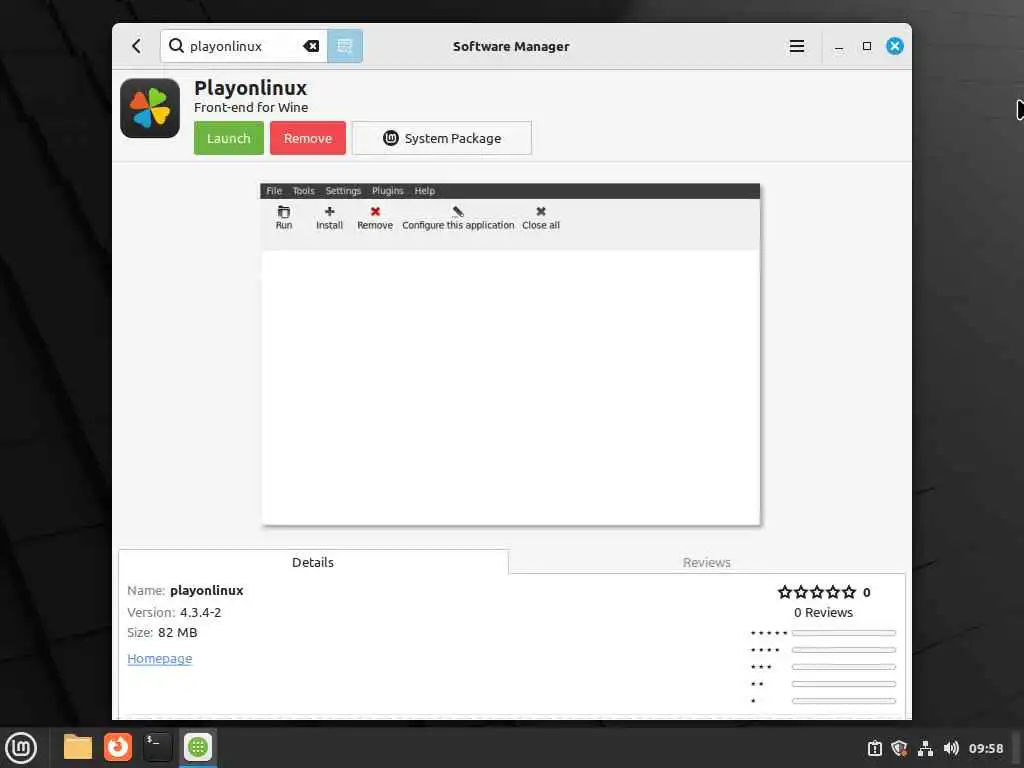Image resolution: width=1024 pixels, height=768 pixels.
Task: Go back with the header arrow
Action: click(136, 46)
